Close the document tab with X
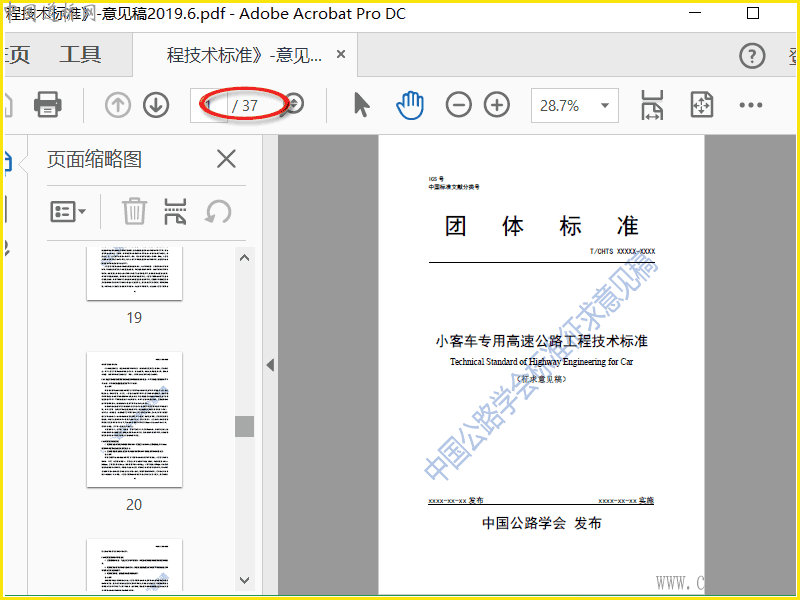Image resolution: width=800 pixels, height=600 pixels. coord(341,54)
